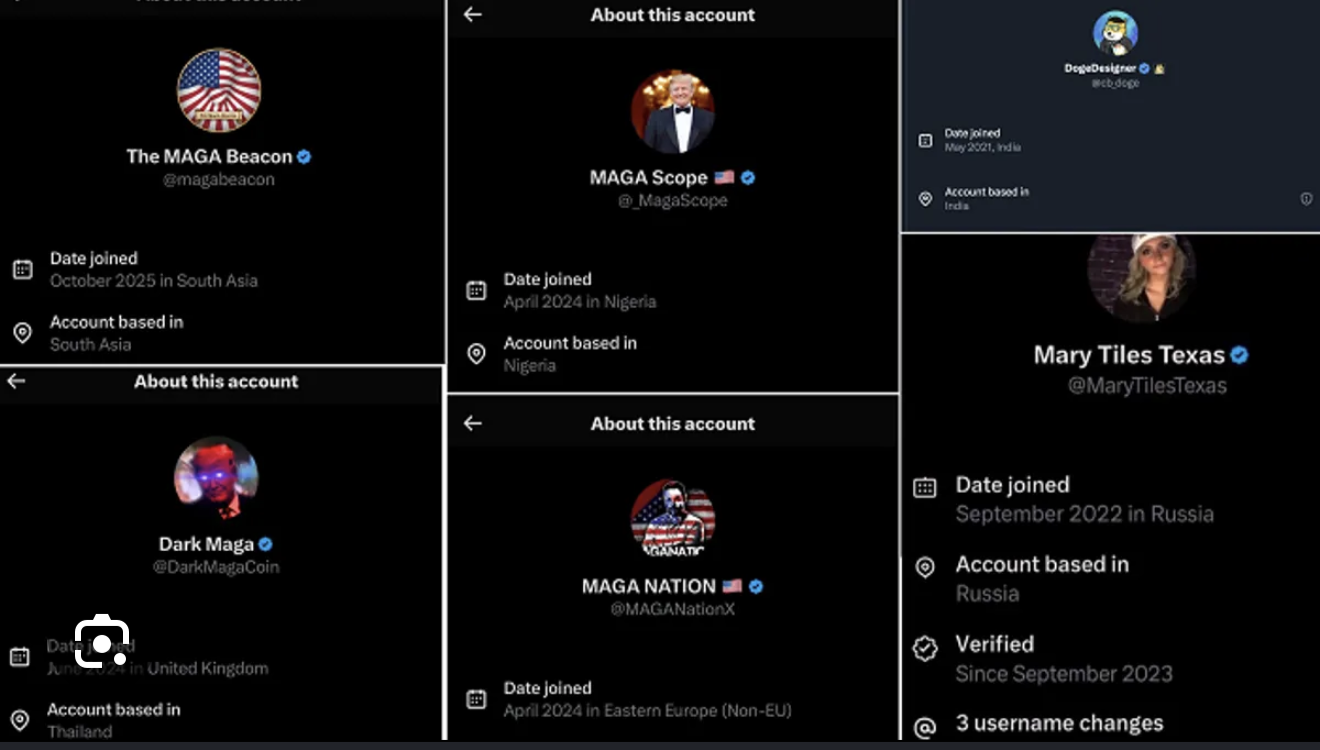Open DogeDesigner's dog avatar
The width and height of the screenshot is (1320, 750).
click(x=1115, y=34)
